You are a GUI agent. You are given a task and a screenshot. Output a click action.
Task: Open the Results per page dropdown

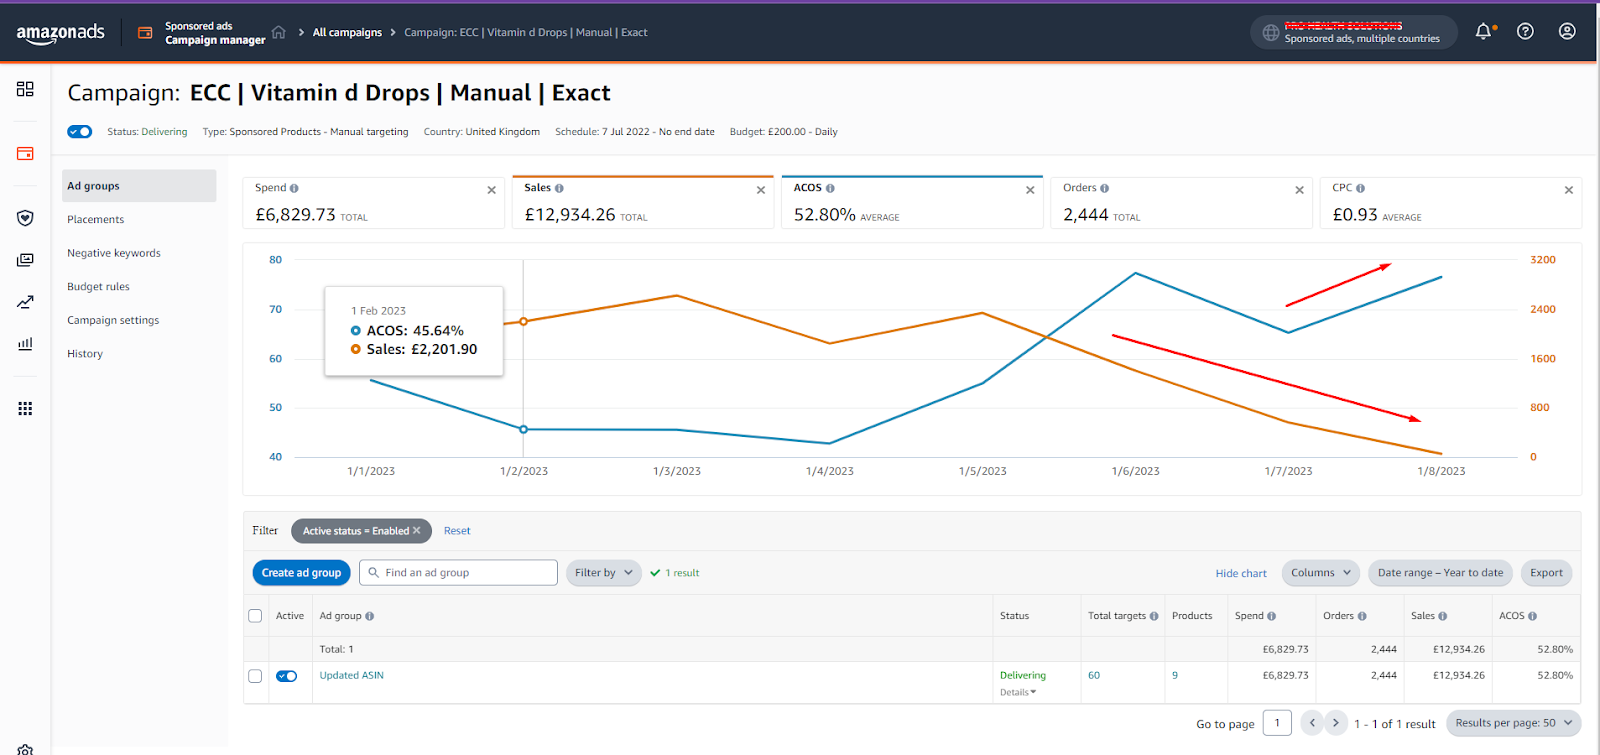pos(1513,723)
